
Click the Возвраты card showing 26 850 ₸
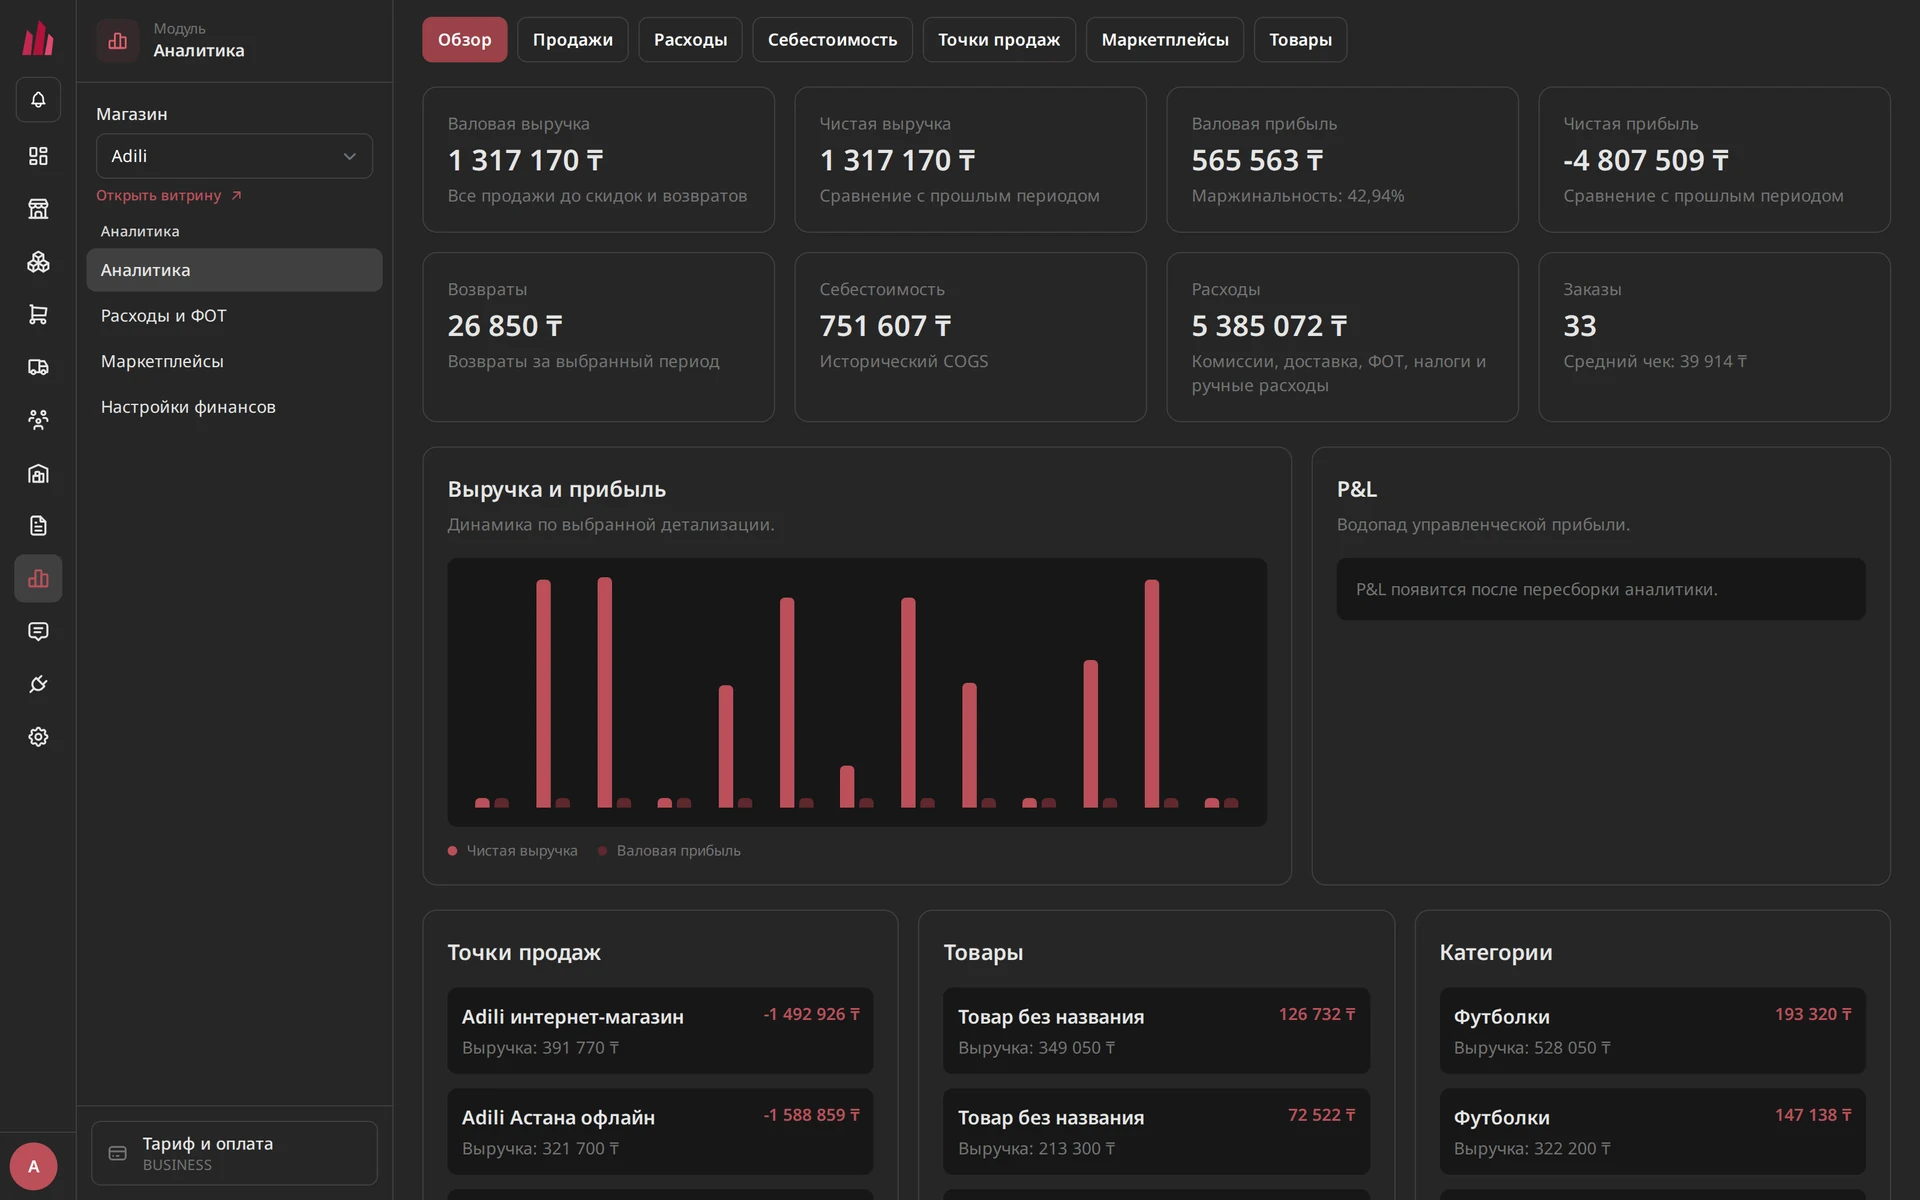[598, 337]
